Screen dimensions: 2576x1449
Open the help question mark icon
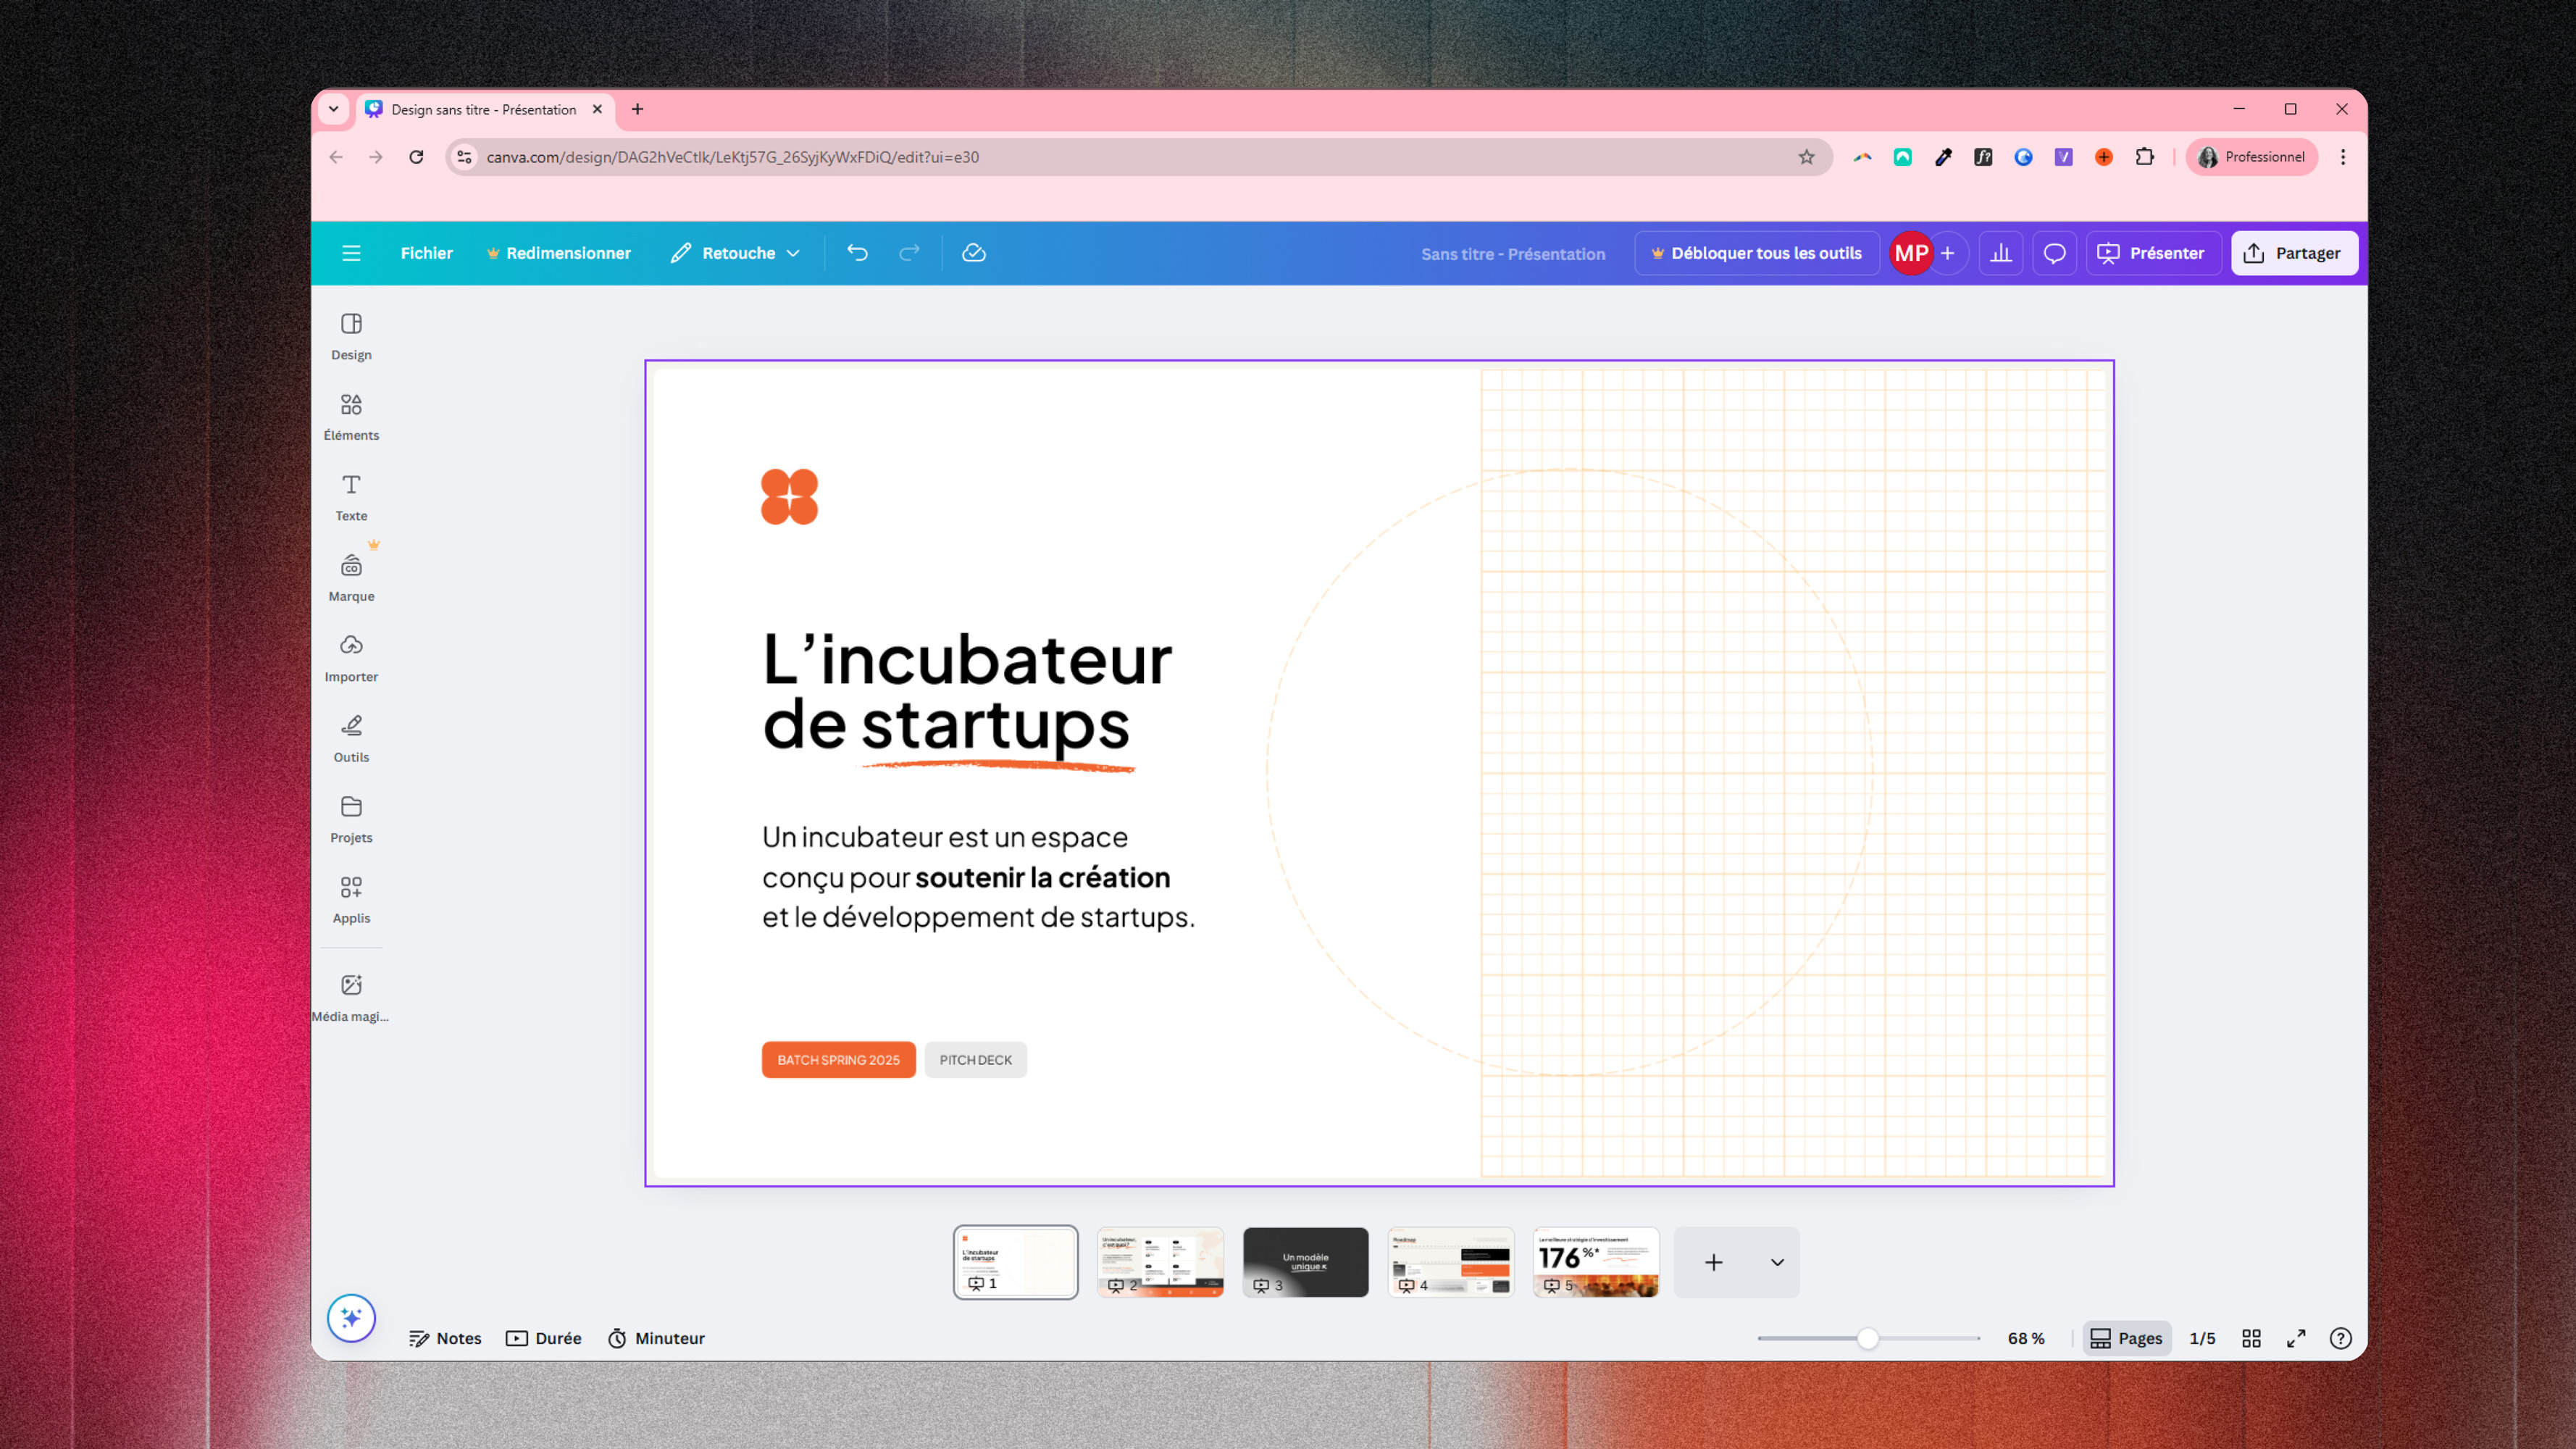(x=2341, y=1338)
